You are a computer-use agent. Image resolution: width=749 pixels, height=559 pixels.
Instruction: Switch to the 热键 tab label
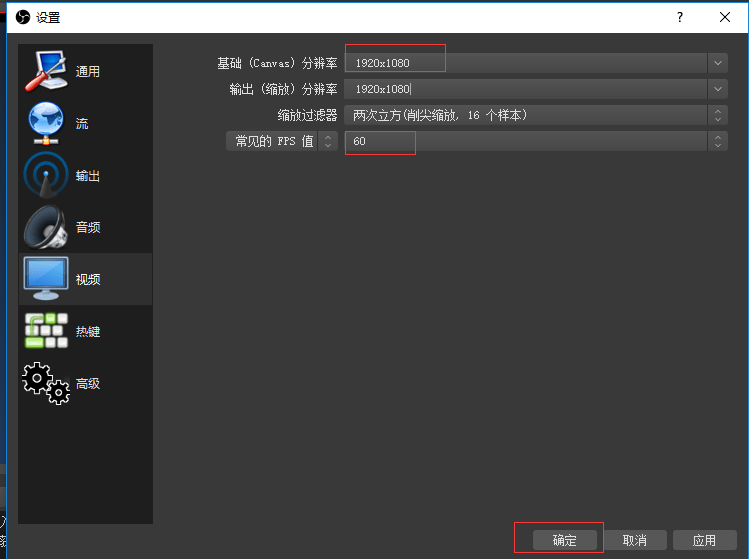pyautogui.click(x=87, y=332)
